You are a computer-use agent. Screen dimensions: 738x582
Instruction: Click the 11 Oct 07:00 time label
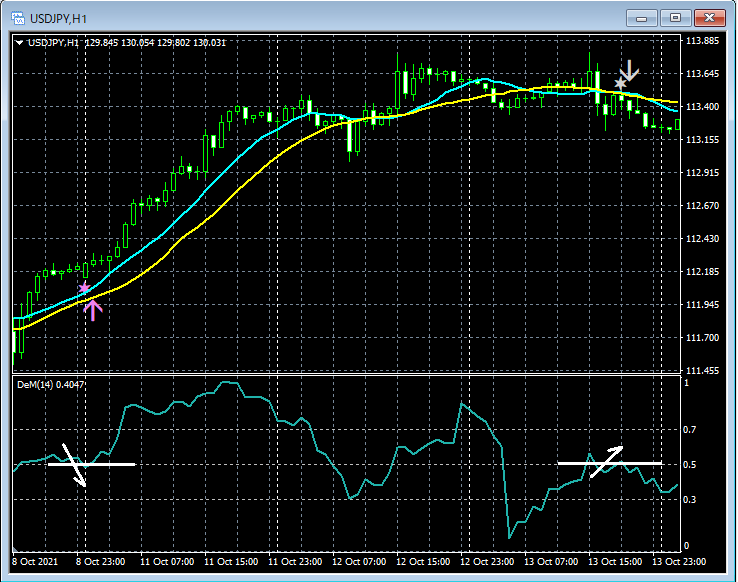coord(167,561)
